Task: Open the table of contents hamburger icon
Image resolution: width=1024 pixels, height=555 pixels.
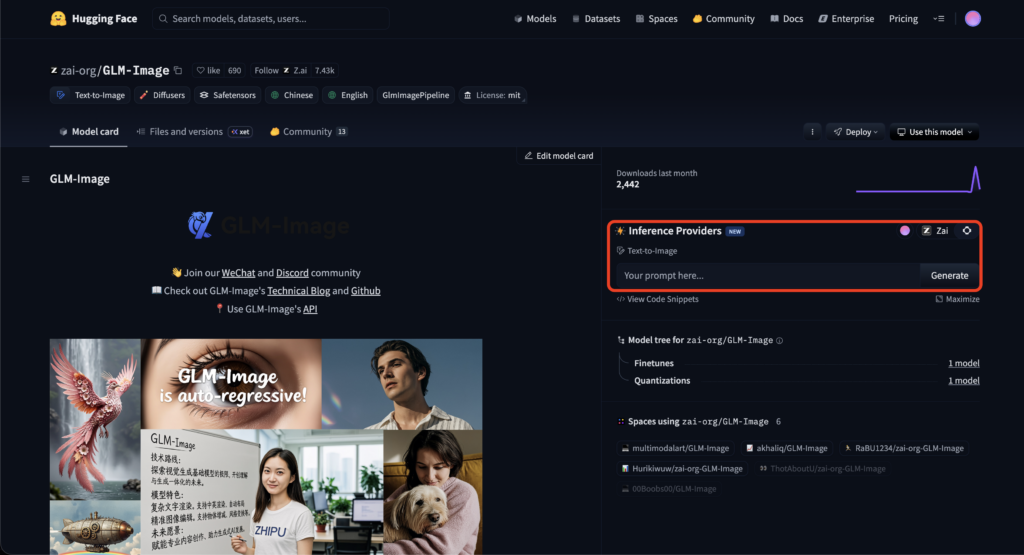Action: pyautogui.click(x=25, y=179)
